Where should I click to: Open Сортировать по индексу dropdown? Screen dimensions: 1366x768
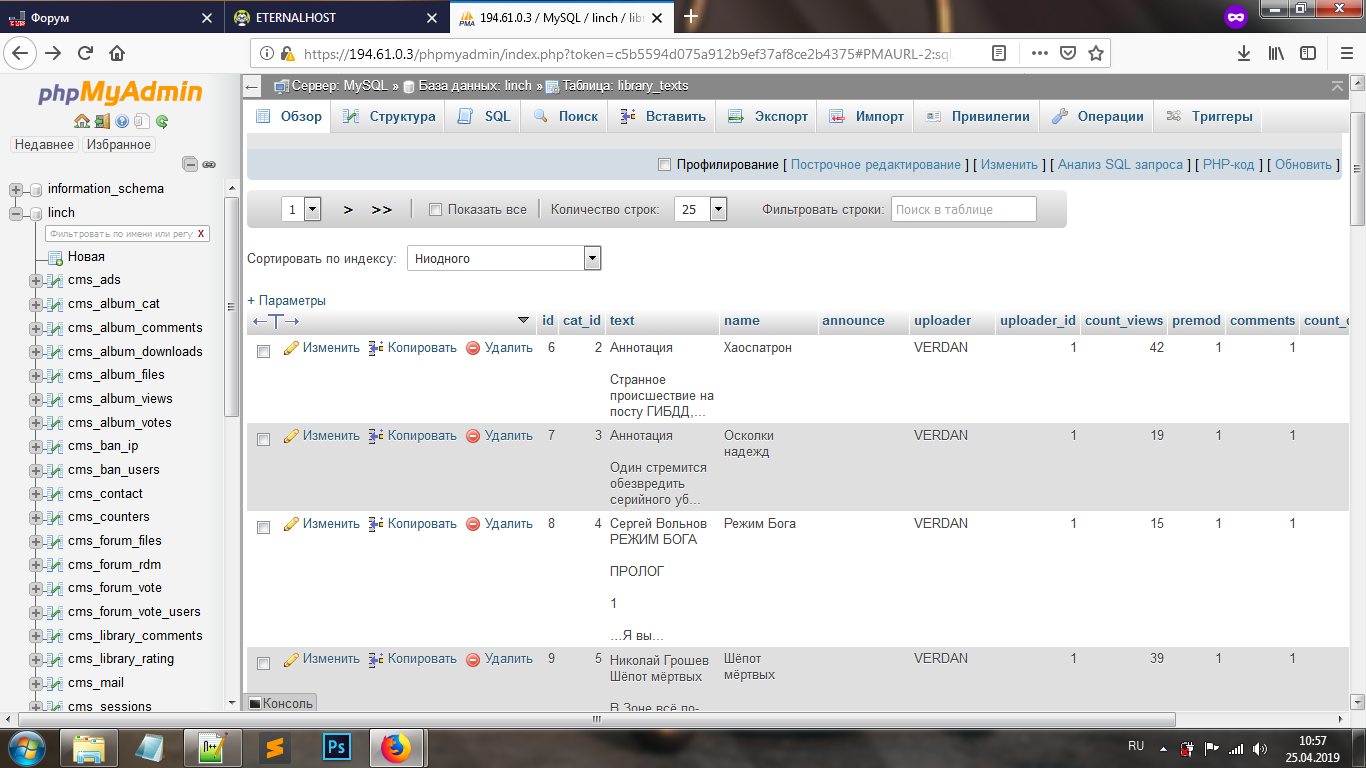[x=504, y=258]
